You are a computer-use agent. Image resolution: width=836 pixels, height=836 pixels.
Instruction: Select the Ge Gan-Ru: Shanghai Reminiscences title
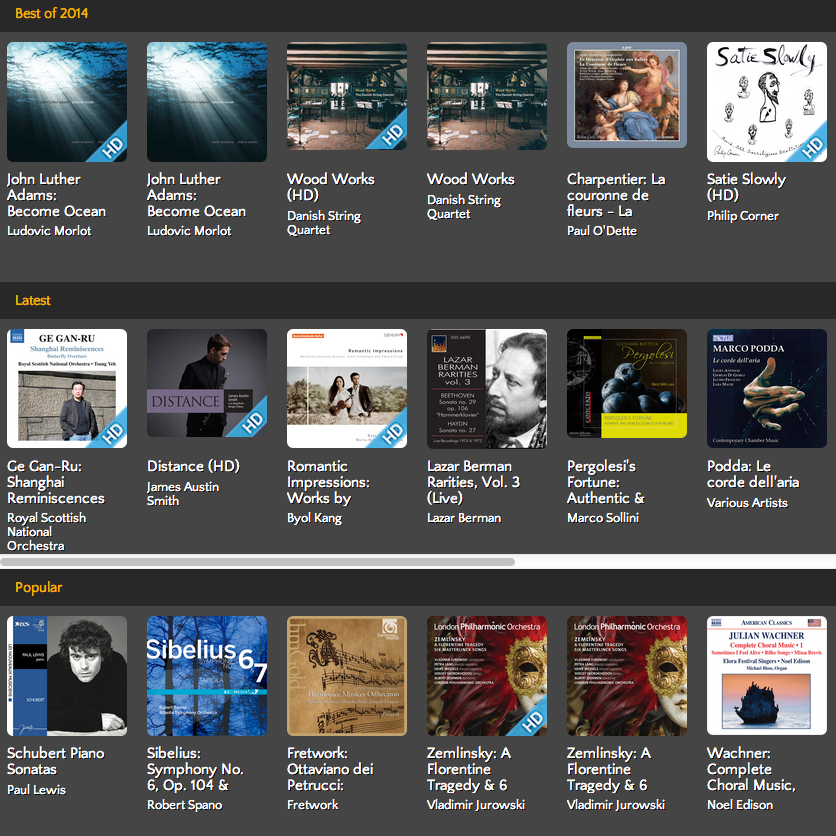point(56,482)
